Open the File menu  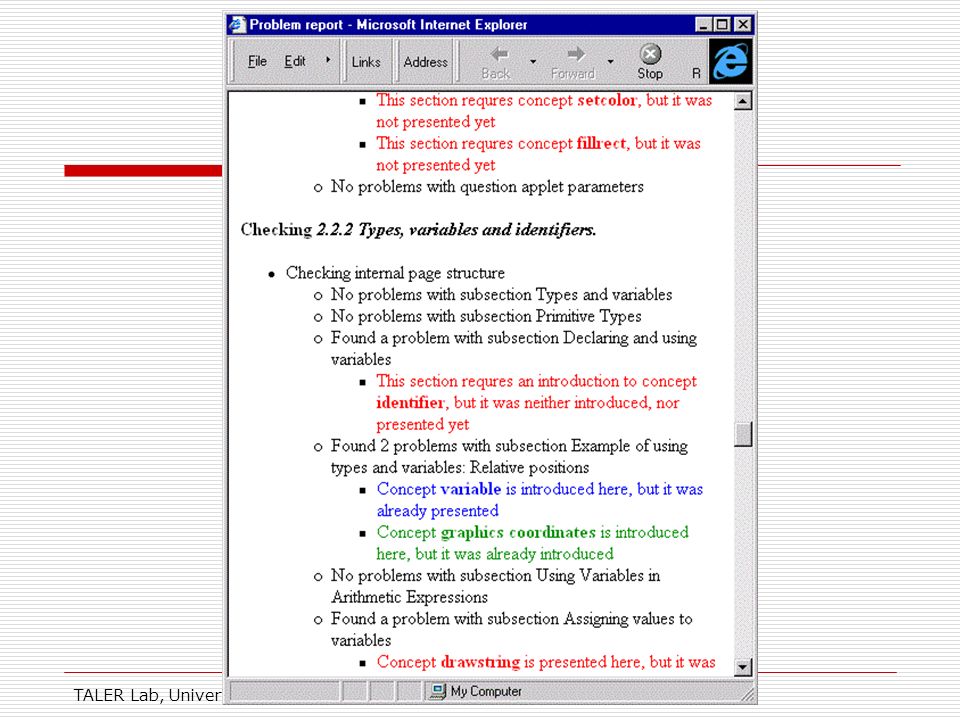coord(257,61)
